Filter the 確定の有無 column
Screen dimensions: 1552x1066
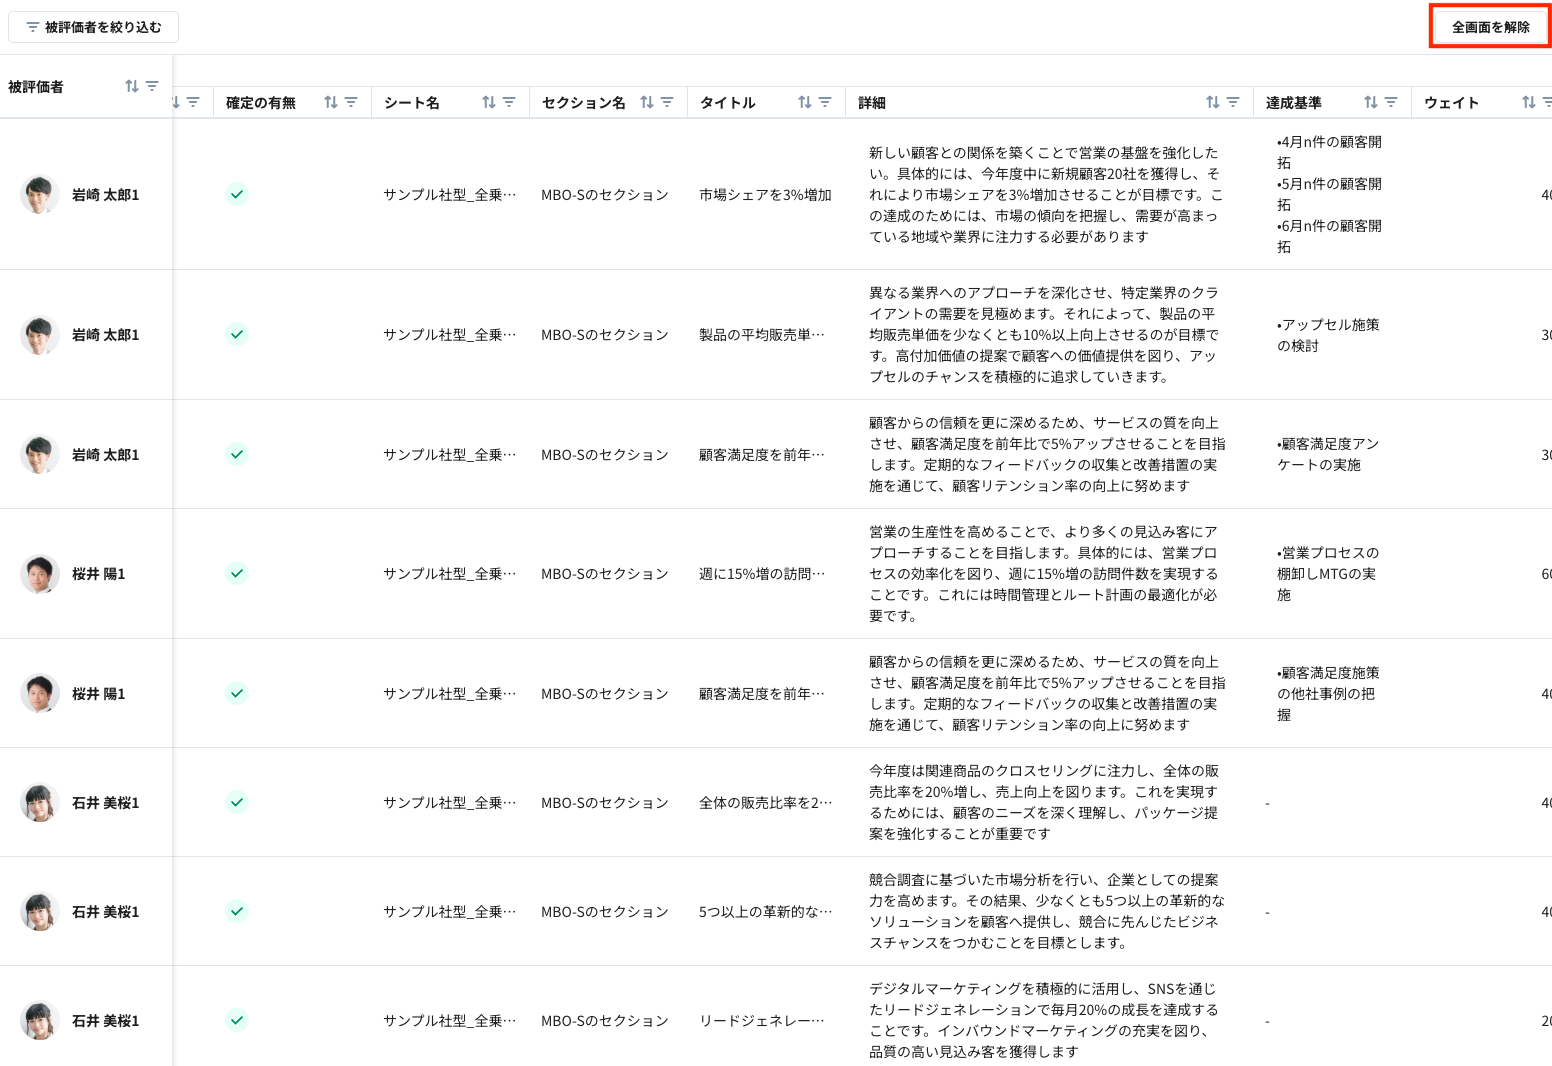point(351,103)
